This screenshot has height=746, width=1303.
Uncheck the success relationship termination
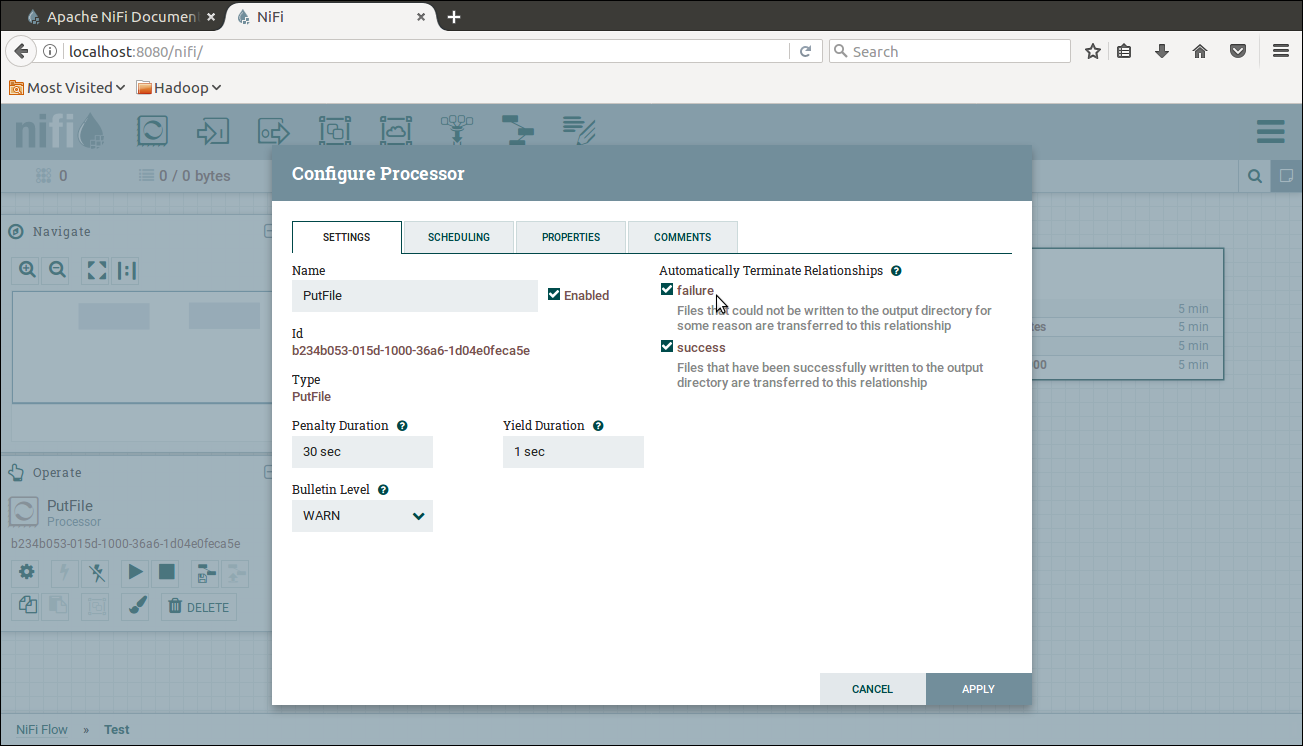(666, 346)
